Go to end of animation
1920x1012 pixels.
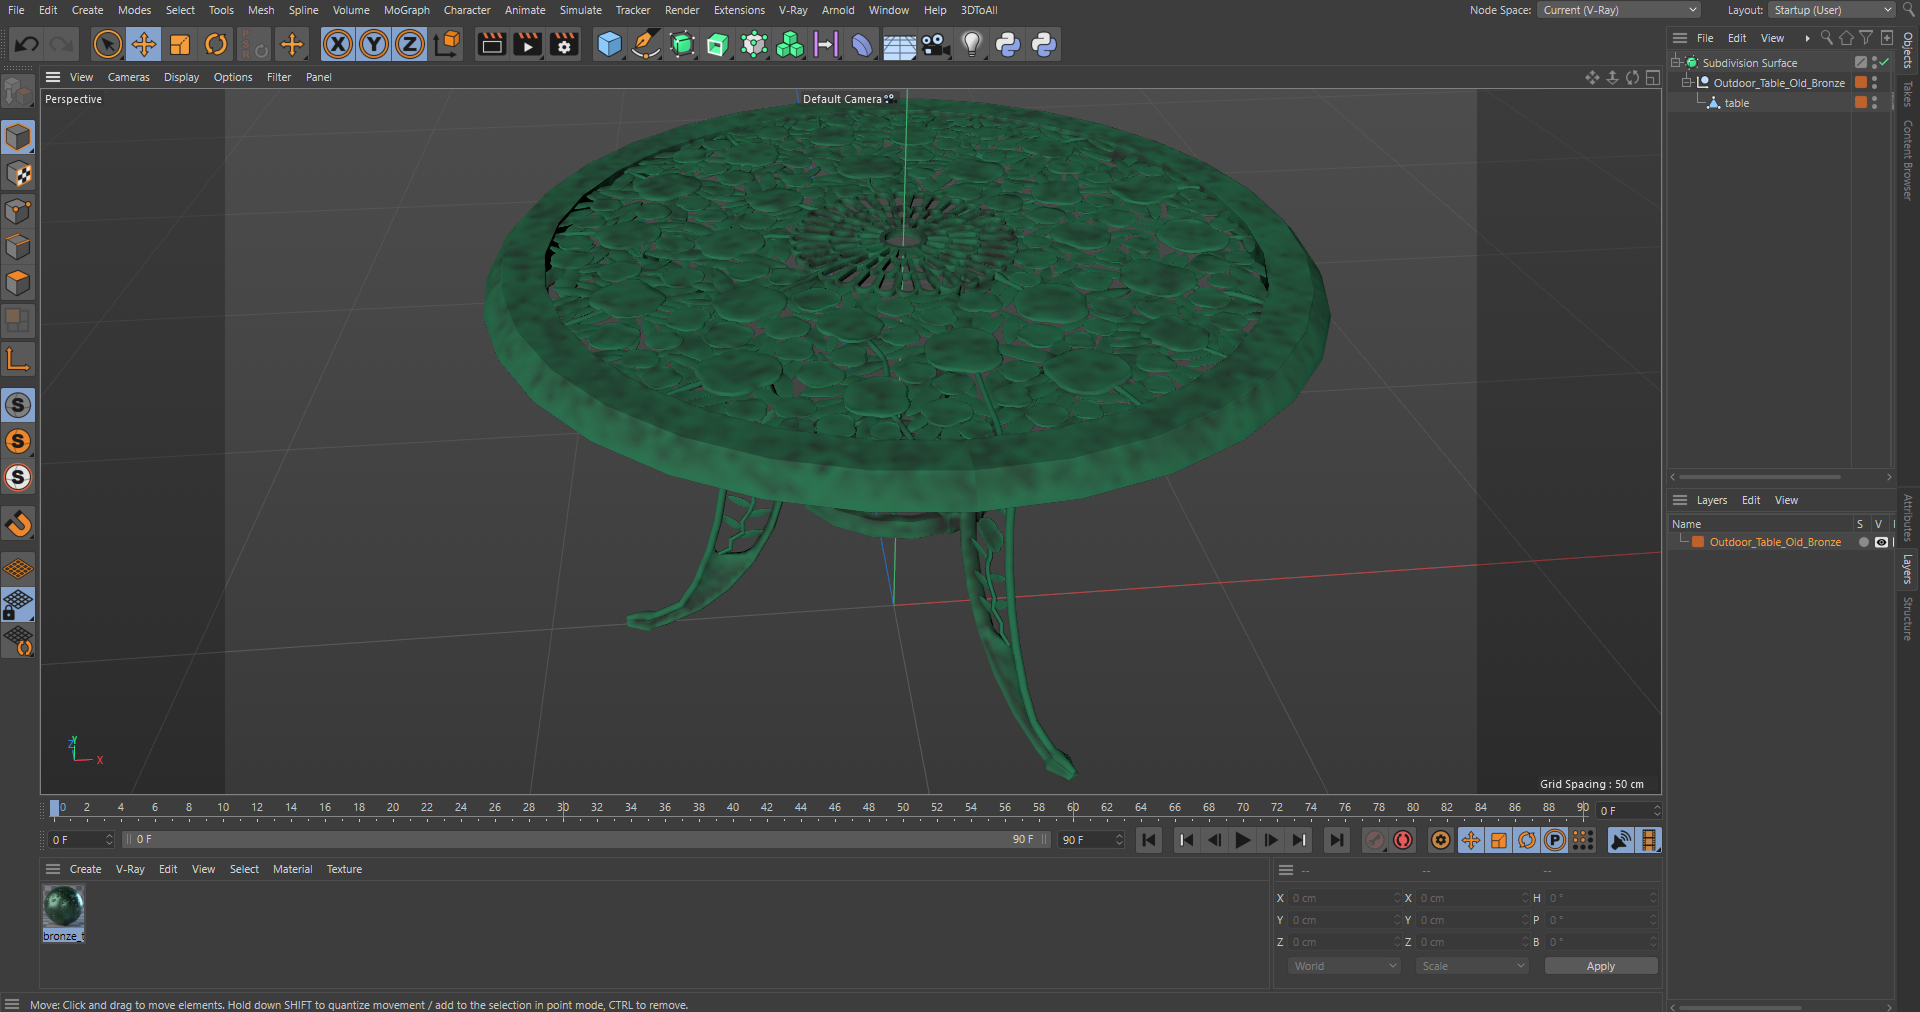tap(1337, 840)
